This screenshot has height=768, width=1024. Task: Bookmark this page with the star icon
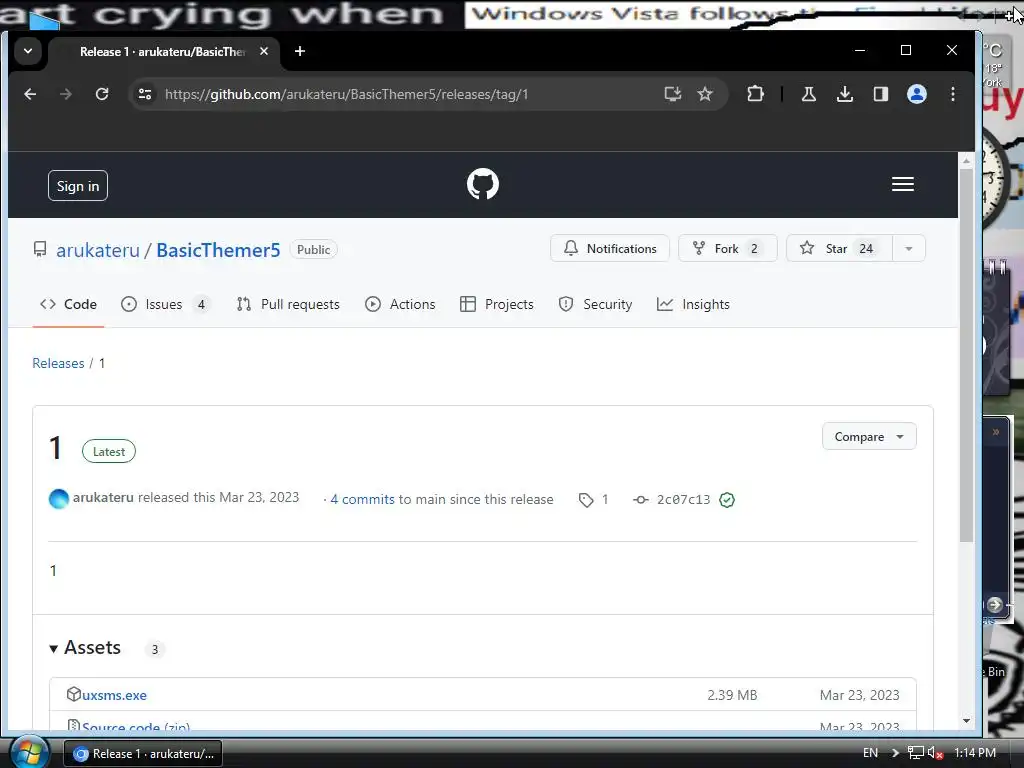(705, 94)
